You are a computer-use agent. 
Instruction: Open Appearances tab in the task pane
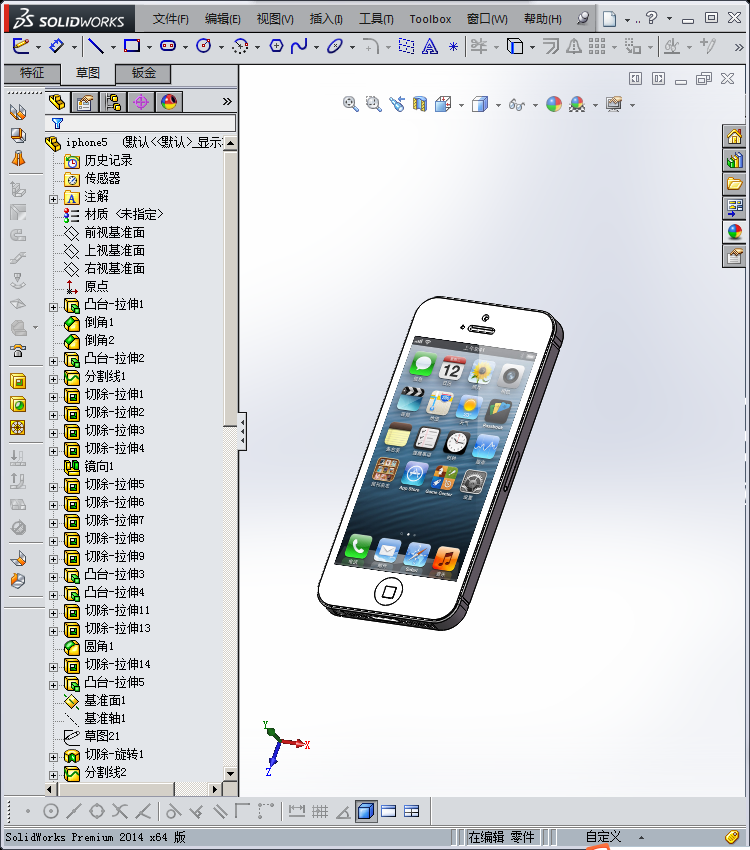pyautogui.click(x=734, y=232)
